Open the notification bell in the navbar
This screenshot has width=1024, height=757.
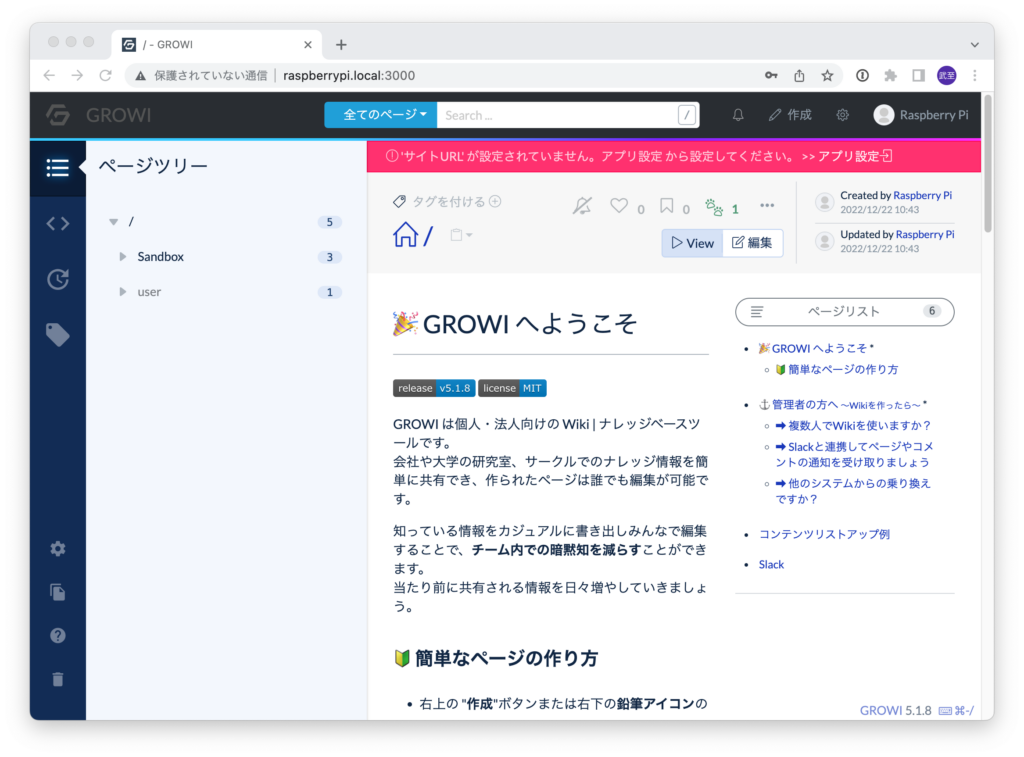click(737, 115)
